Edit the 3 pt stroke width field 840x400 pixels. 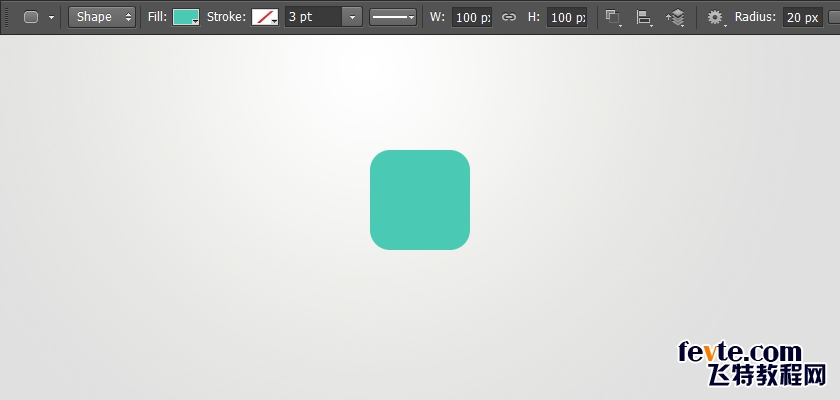313,17
